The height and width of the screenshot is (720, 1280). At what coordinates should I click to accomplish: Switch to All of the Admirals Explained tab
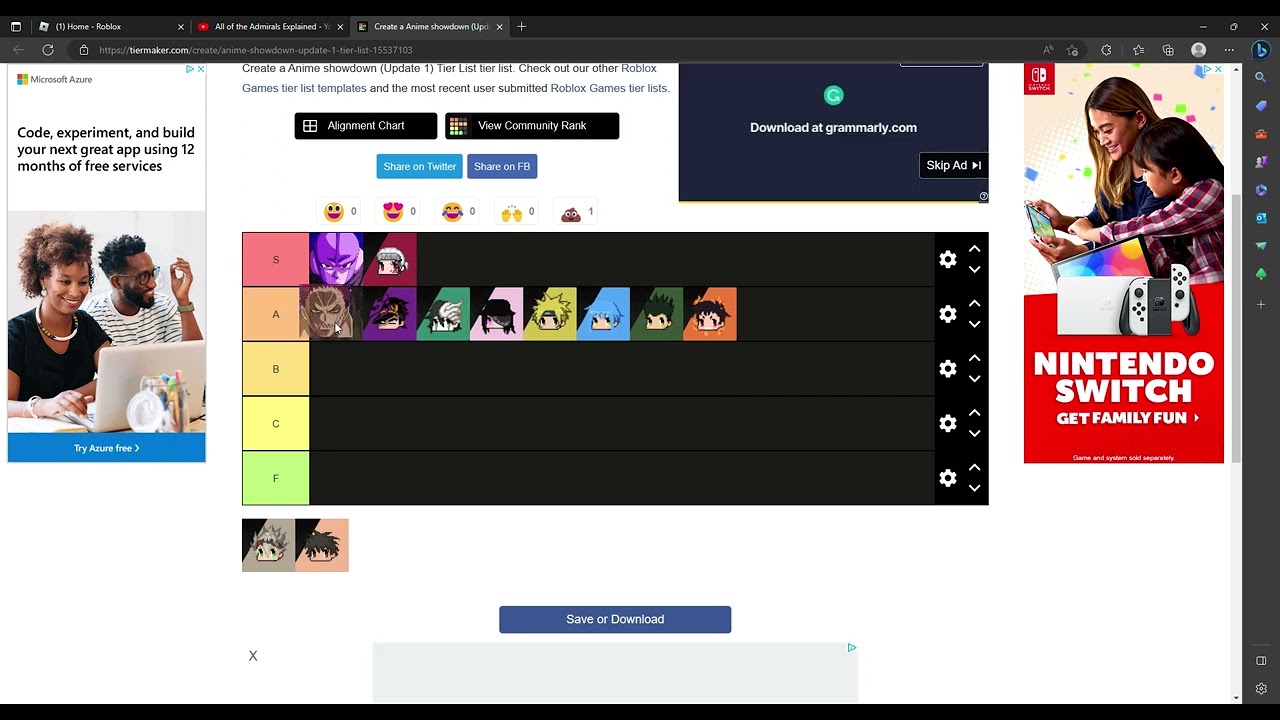(x=271, y=27)
